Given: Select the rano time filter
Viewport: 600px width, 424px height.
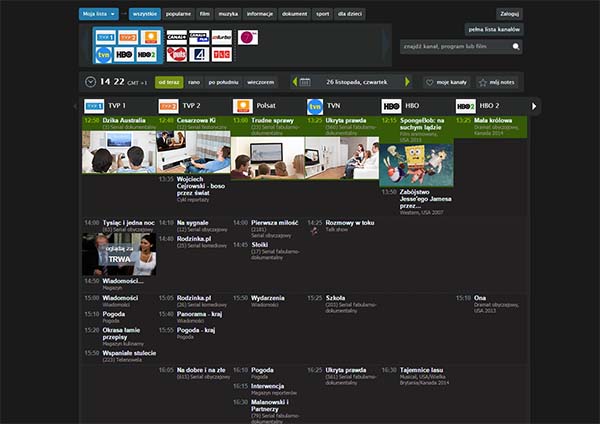Looking at the screenshot, I should click(194, 82).
